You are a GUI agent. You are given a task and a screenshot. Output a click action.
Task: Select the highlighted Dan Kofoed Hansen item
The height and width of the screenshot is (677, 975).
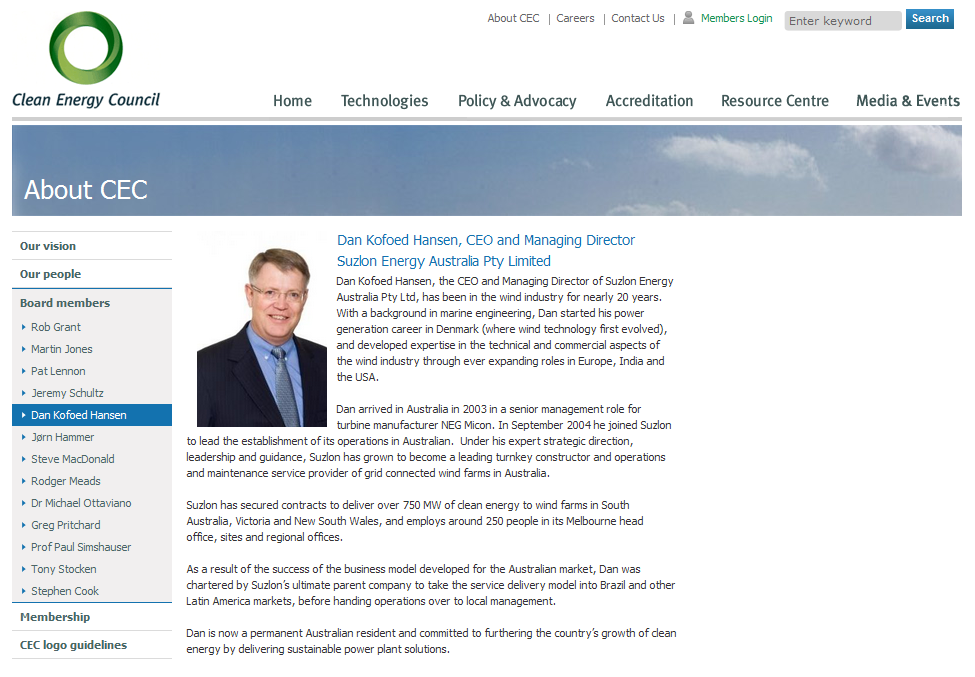[92, 415]
